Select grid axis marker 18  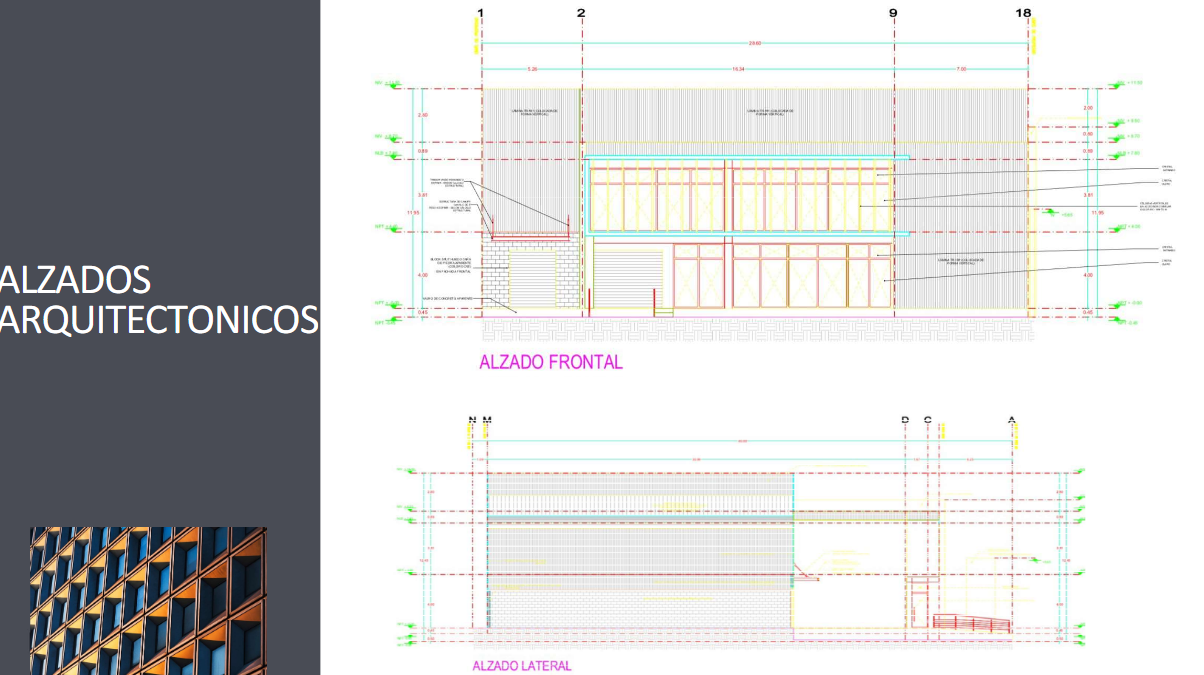click(1023, 13)
